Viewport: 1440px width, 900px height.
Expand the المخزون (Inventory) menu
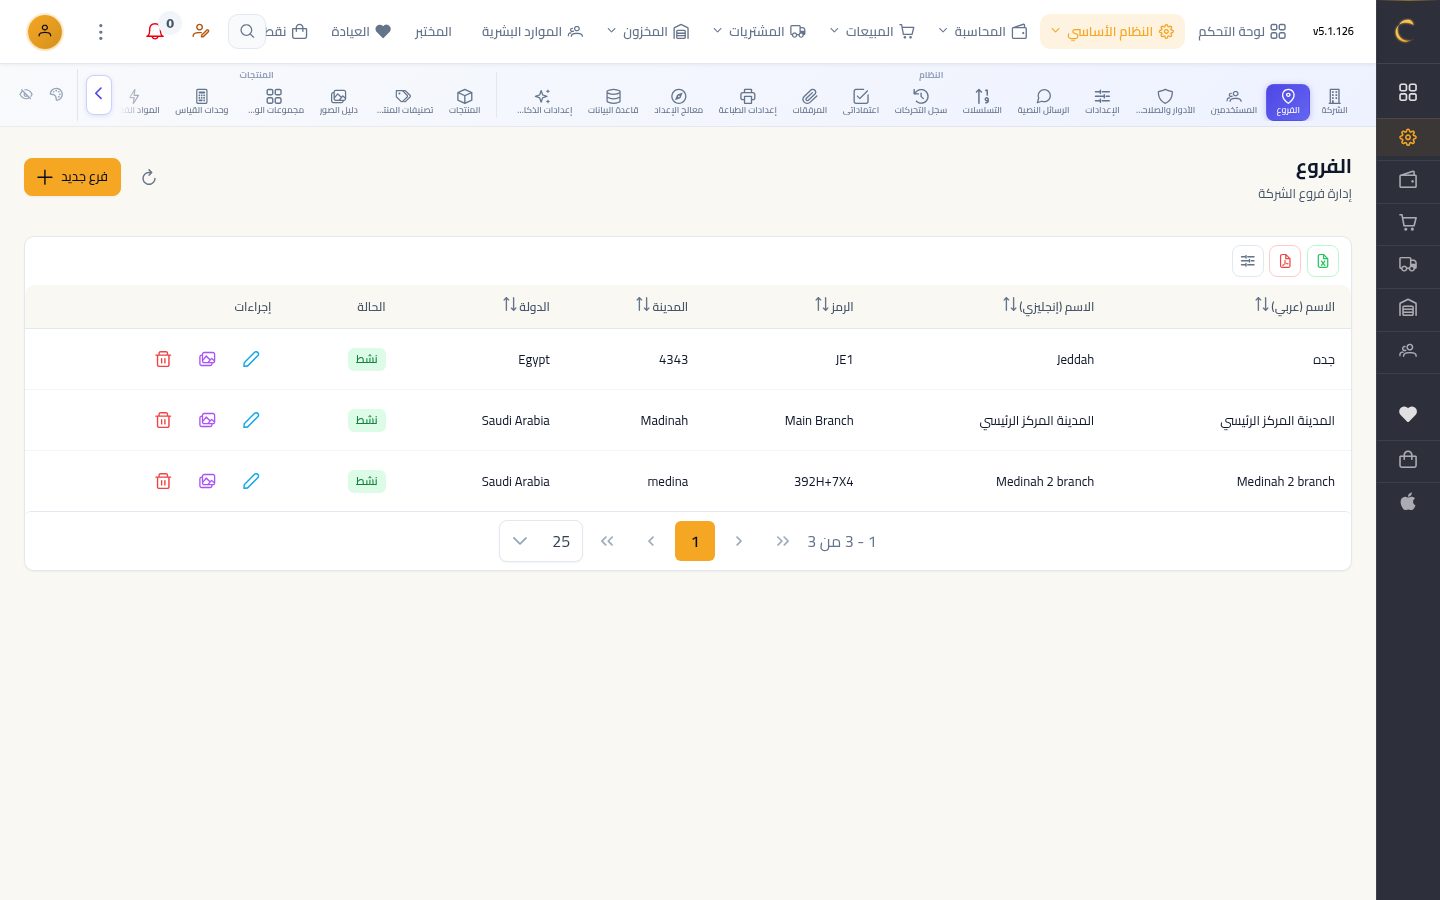tap(648, 32)
